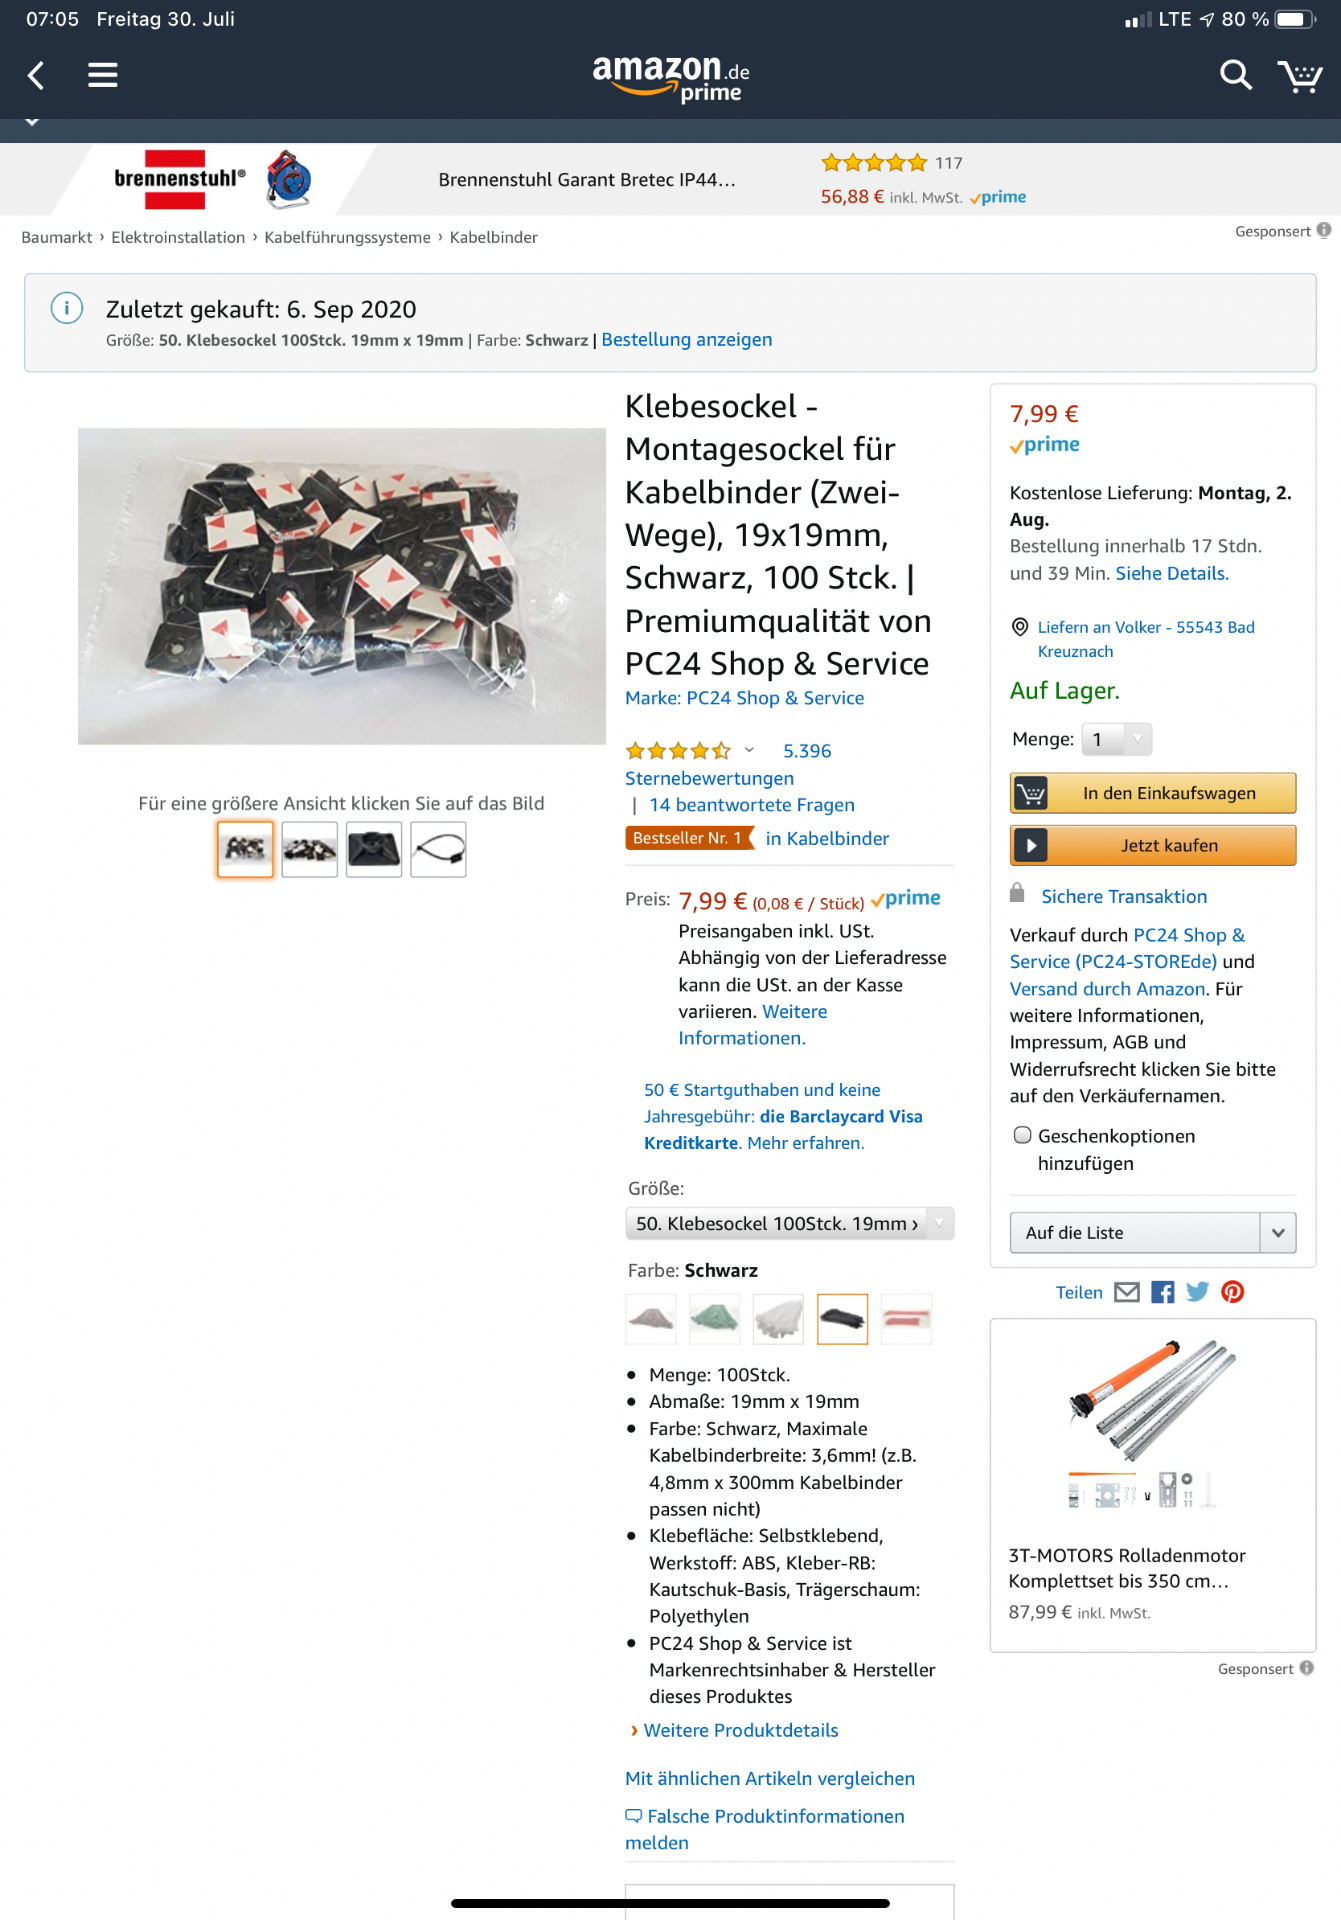Share on Twitter

pyautogui.click(x=1197, y=1292)
